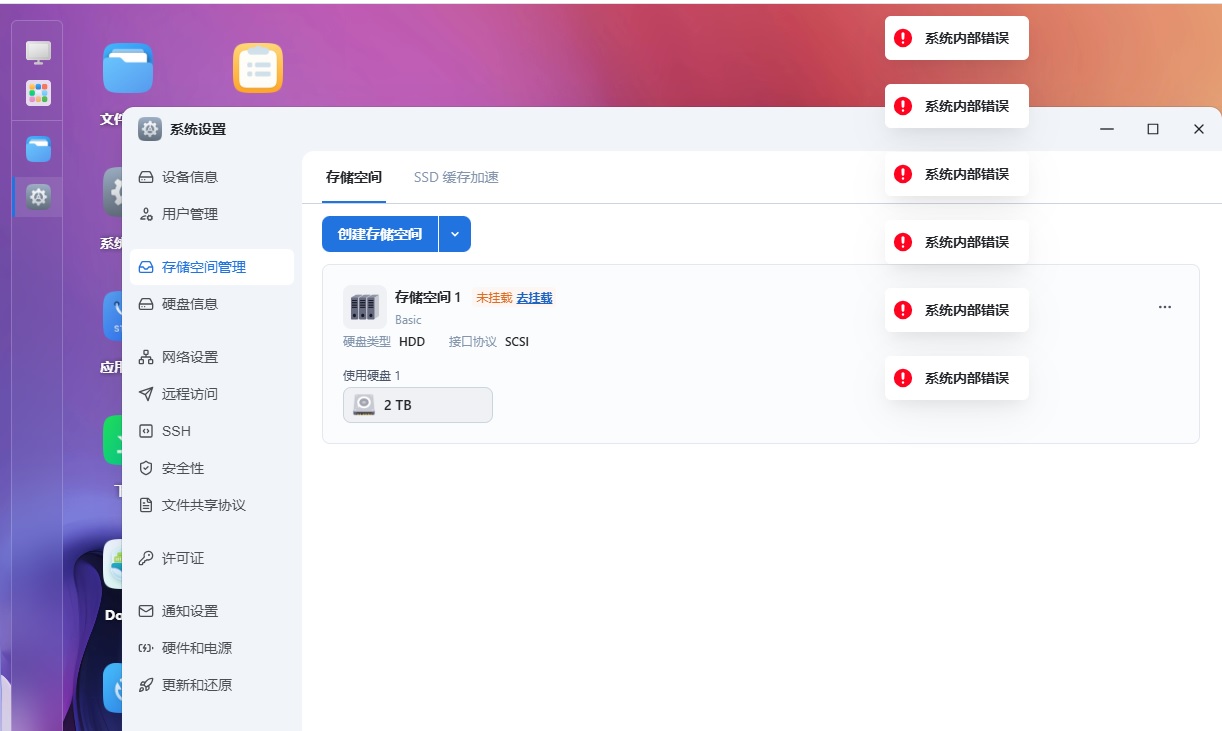This screenshot has width=1222, height=731.
Task: Click the 安全性 shield icon
Action: [x=146, y=468]
